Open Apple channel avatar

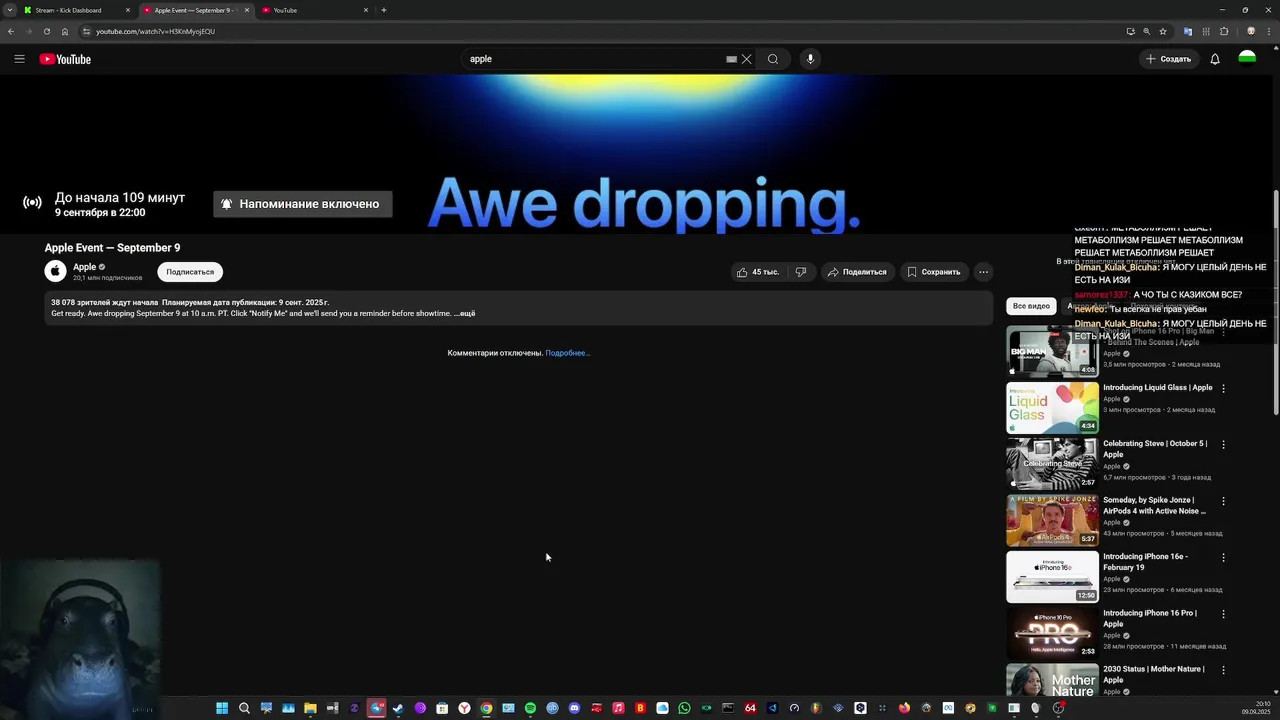(x=56, y=271)
